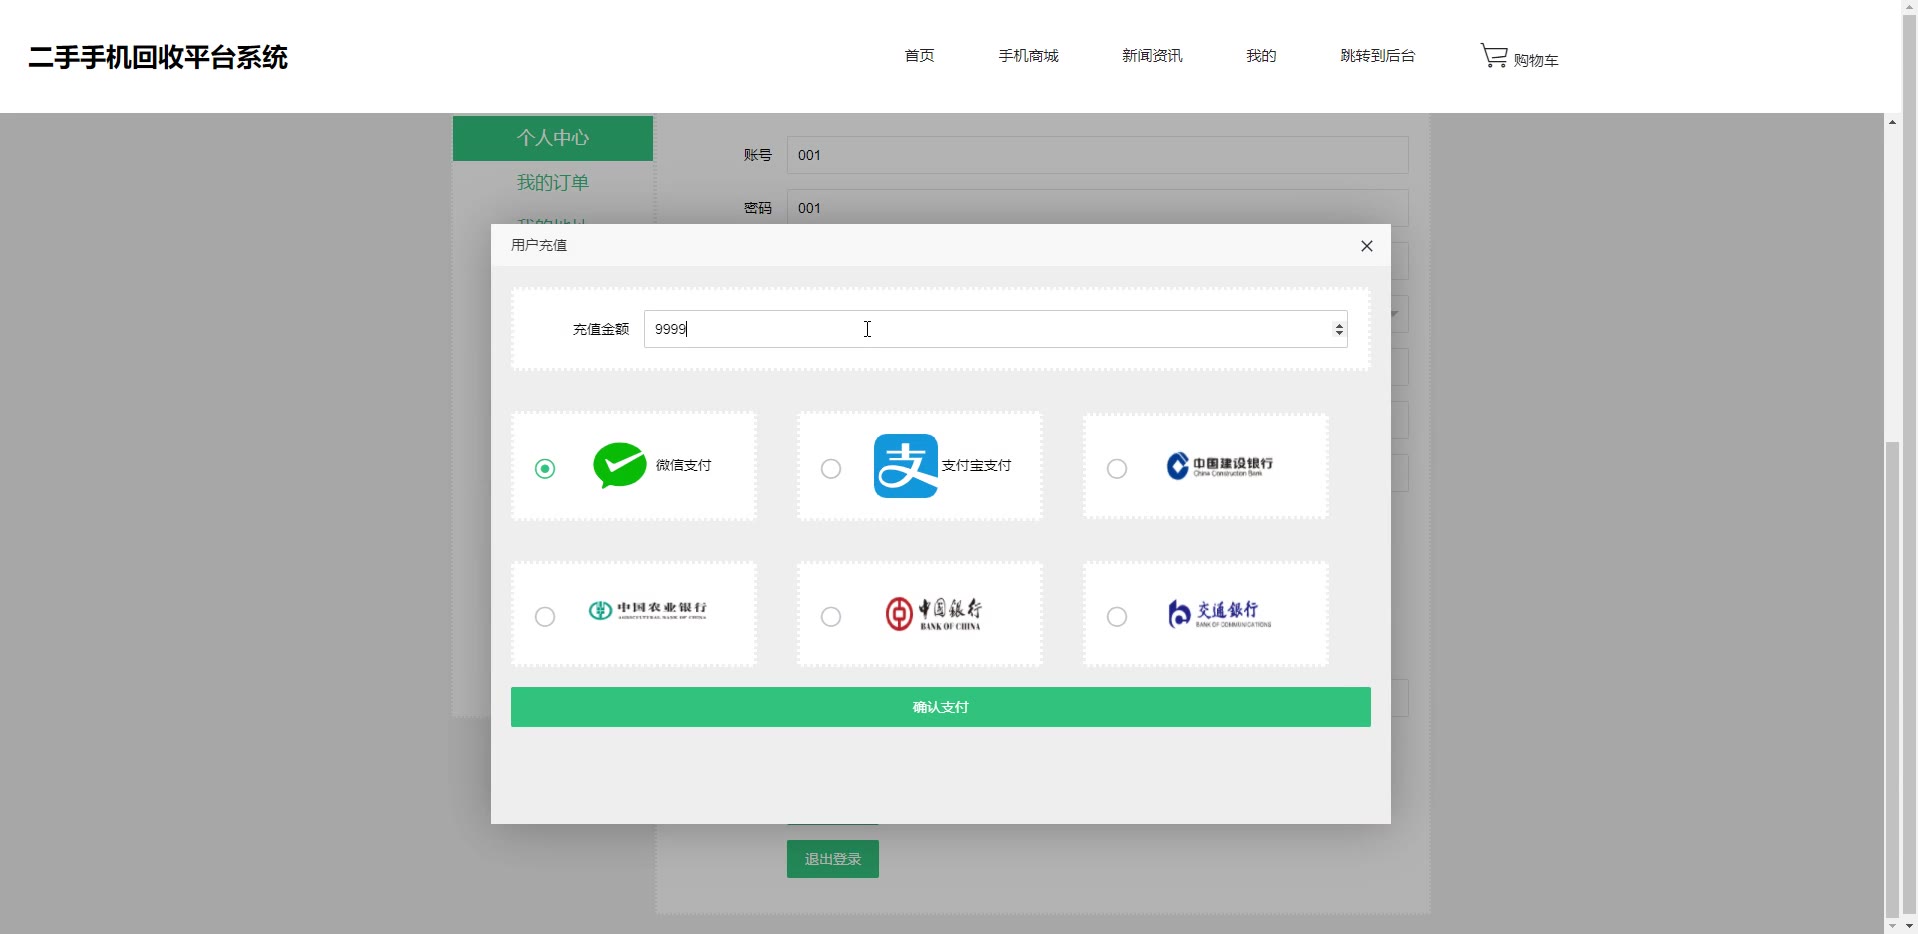Click the recharge amount spinner arrows
This screenshot has height=934, width=1918.
point(1339,329)
